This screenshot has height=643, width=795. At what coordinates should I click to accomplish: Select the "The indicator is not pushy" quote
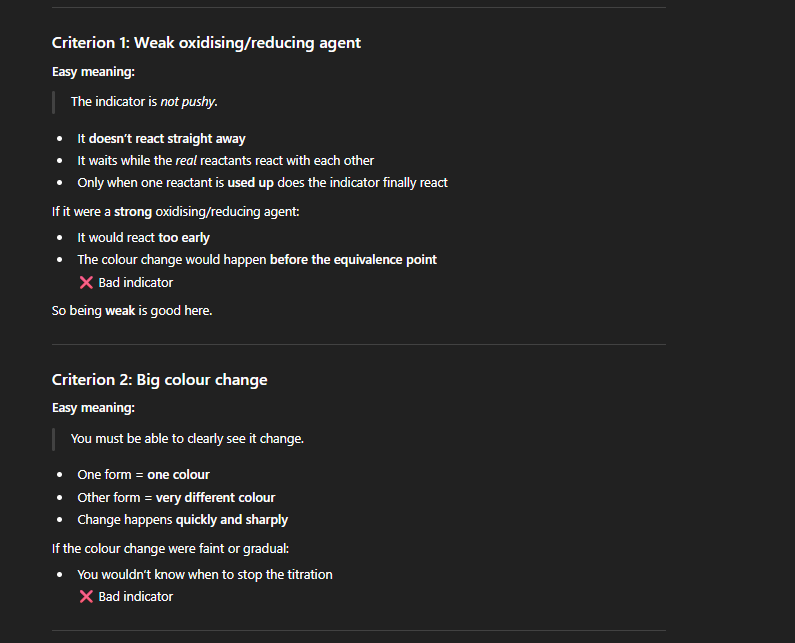tap(144, 102)
